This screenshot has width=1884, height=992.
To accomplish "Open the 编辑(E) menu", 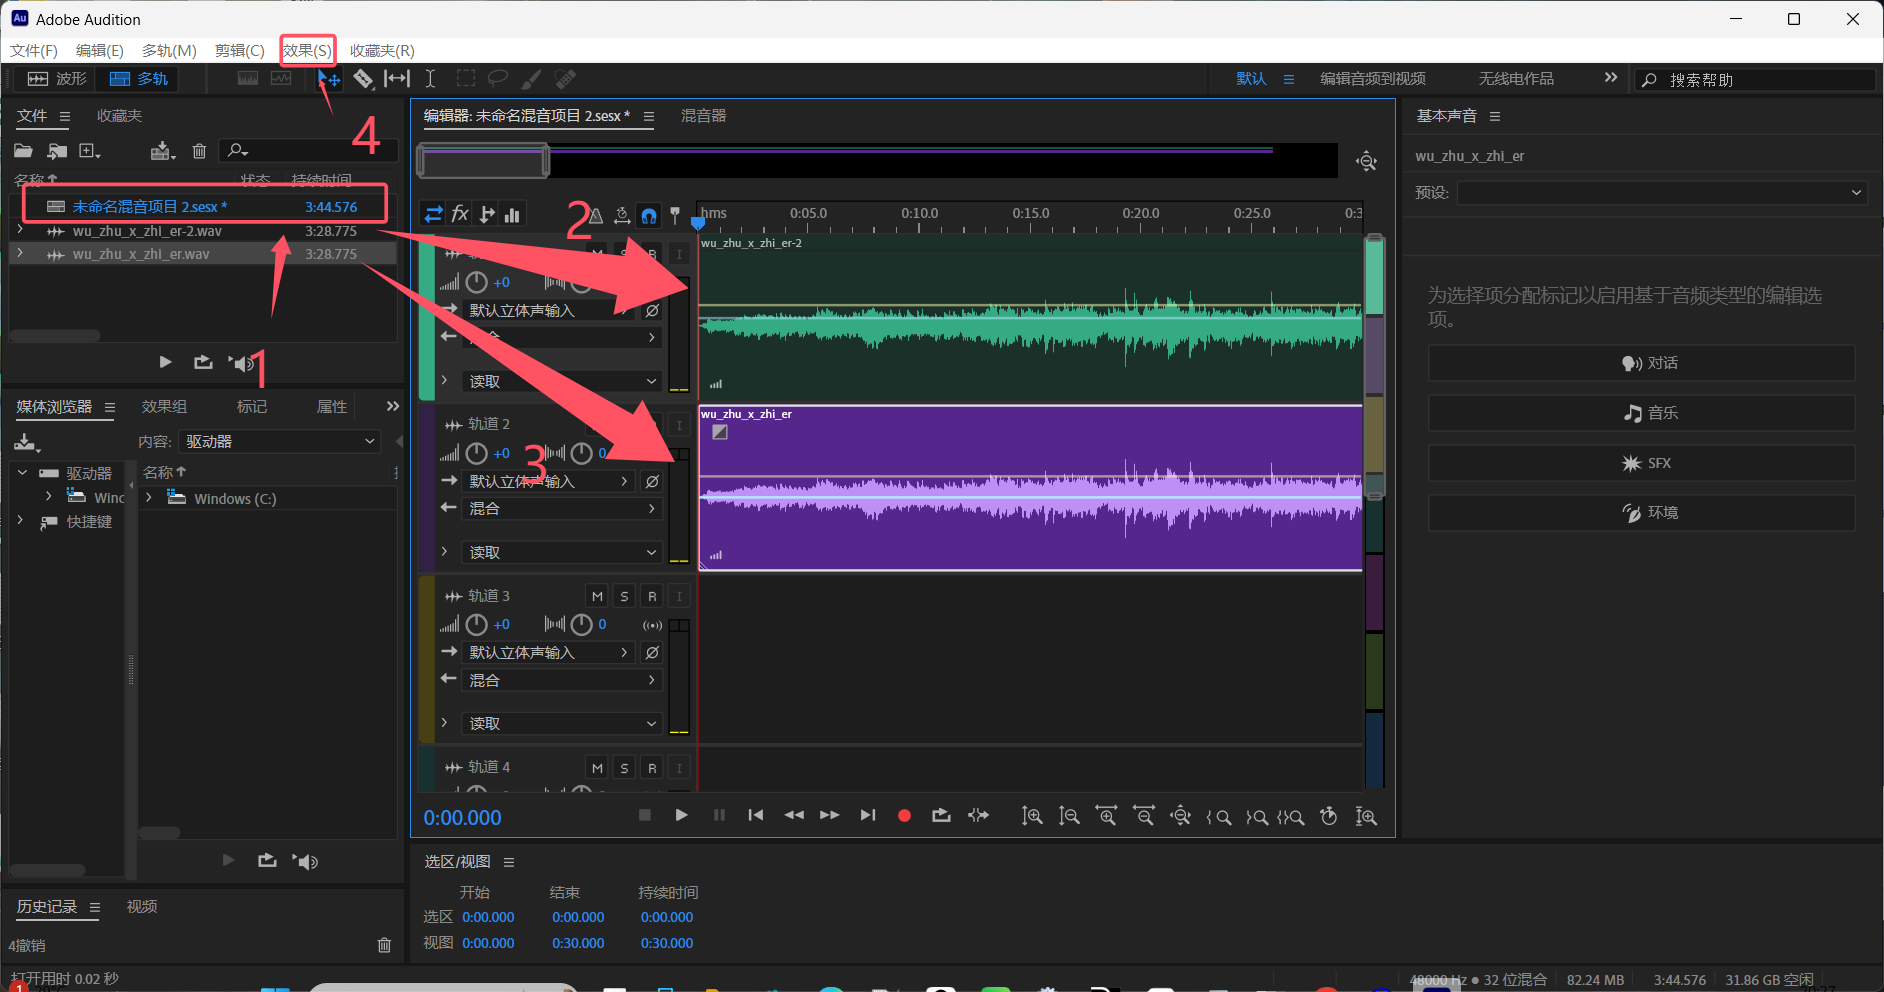I will click(100, 50).
